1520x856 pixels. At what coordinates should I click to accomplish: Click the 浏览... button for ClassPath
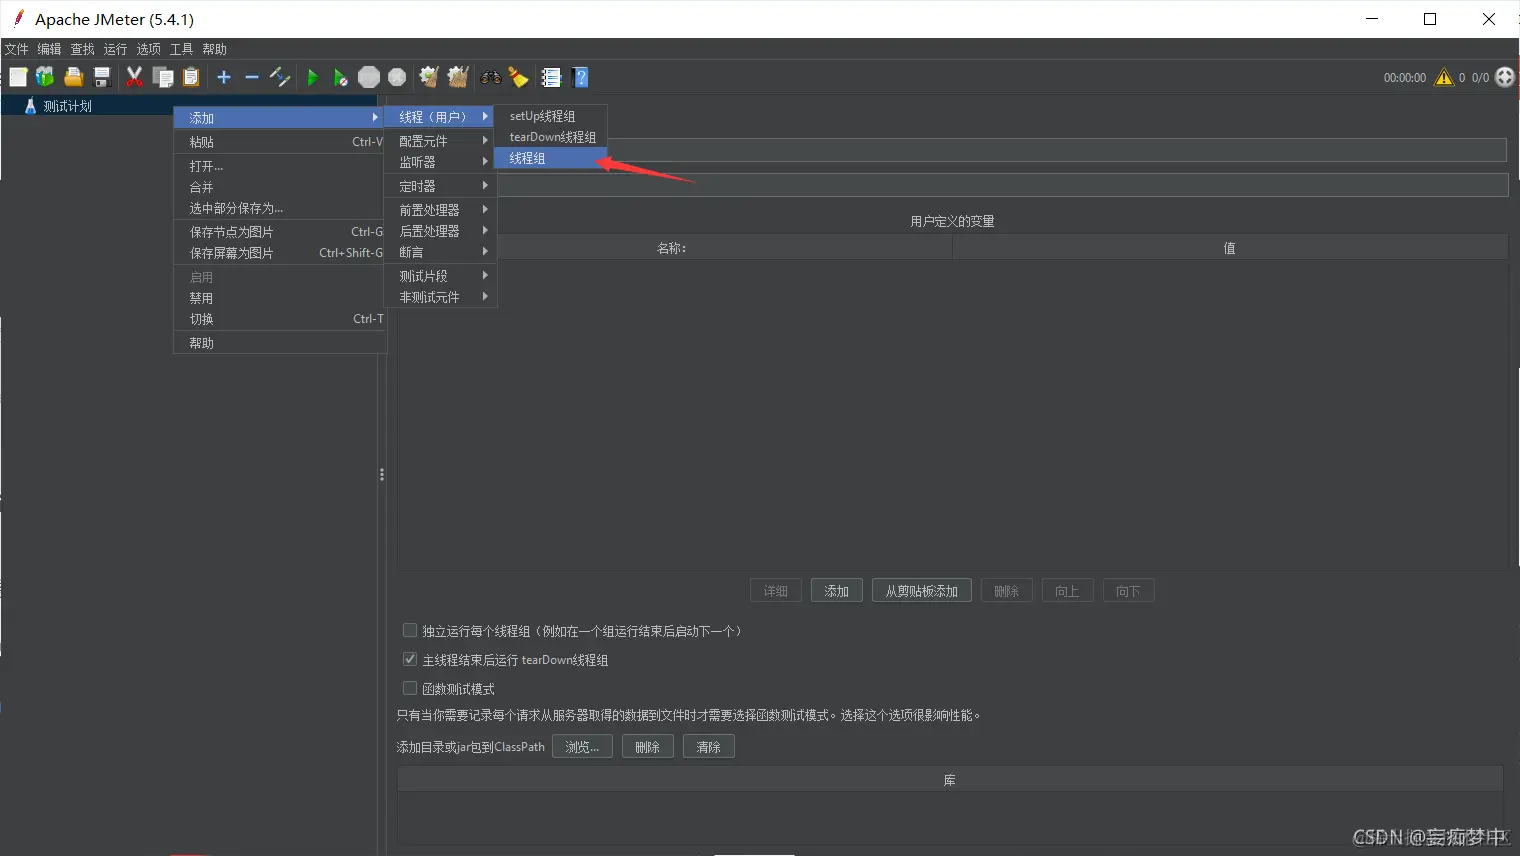coord(582,746)
